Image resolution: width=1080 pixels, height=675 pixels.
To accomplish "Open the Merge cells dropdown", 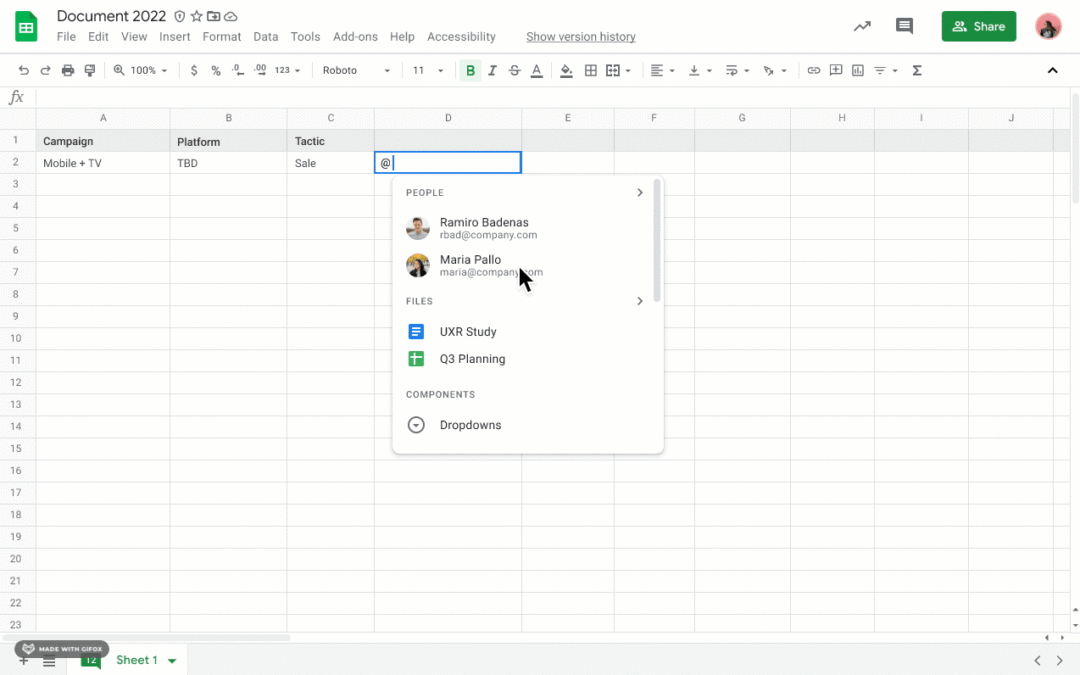I will pyautogui.click(x=618, y=70).
